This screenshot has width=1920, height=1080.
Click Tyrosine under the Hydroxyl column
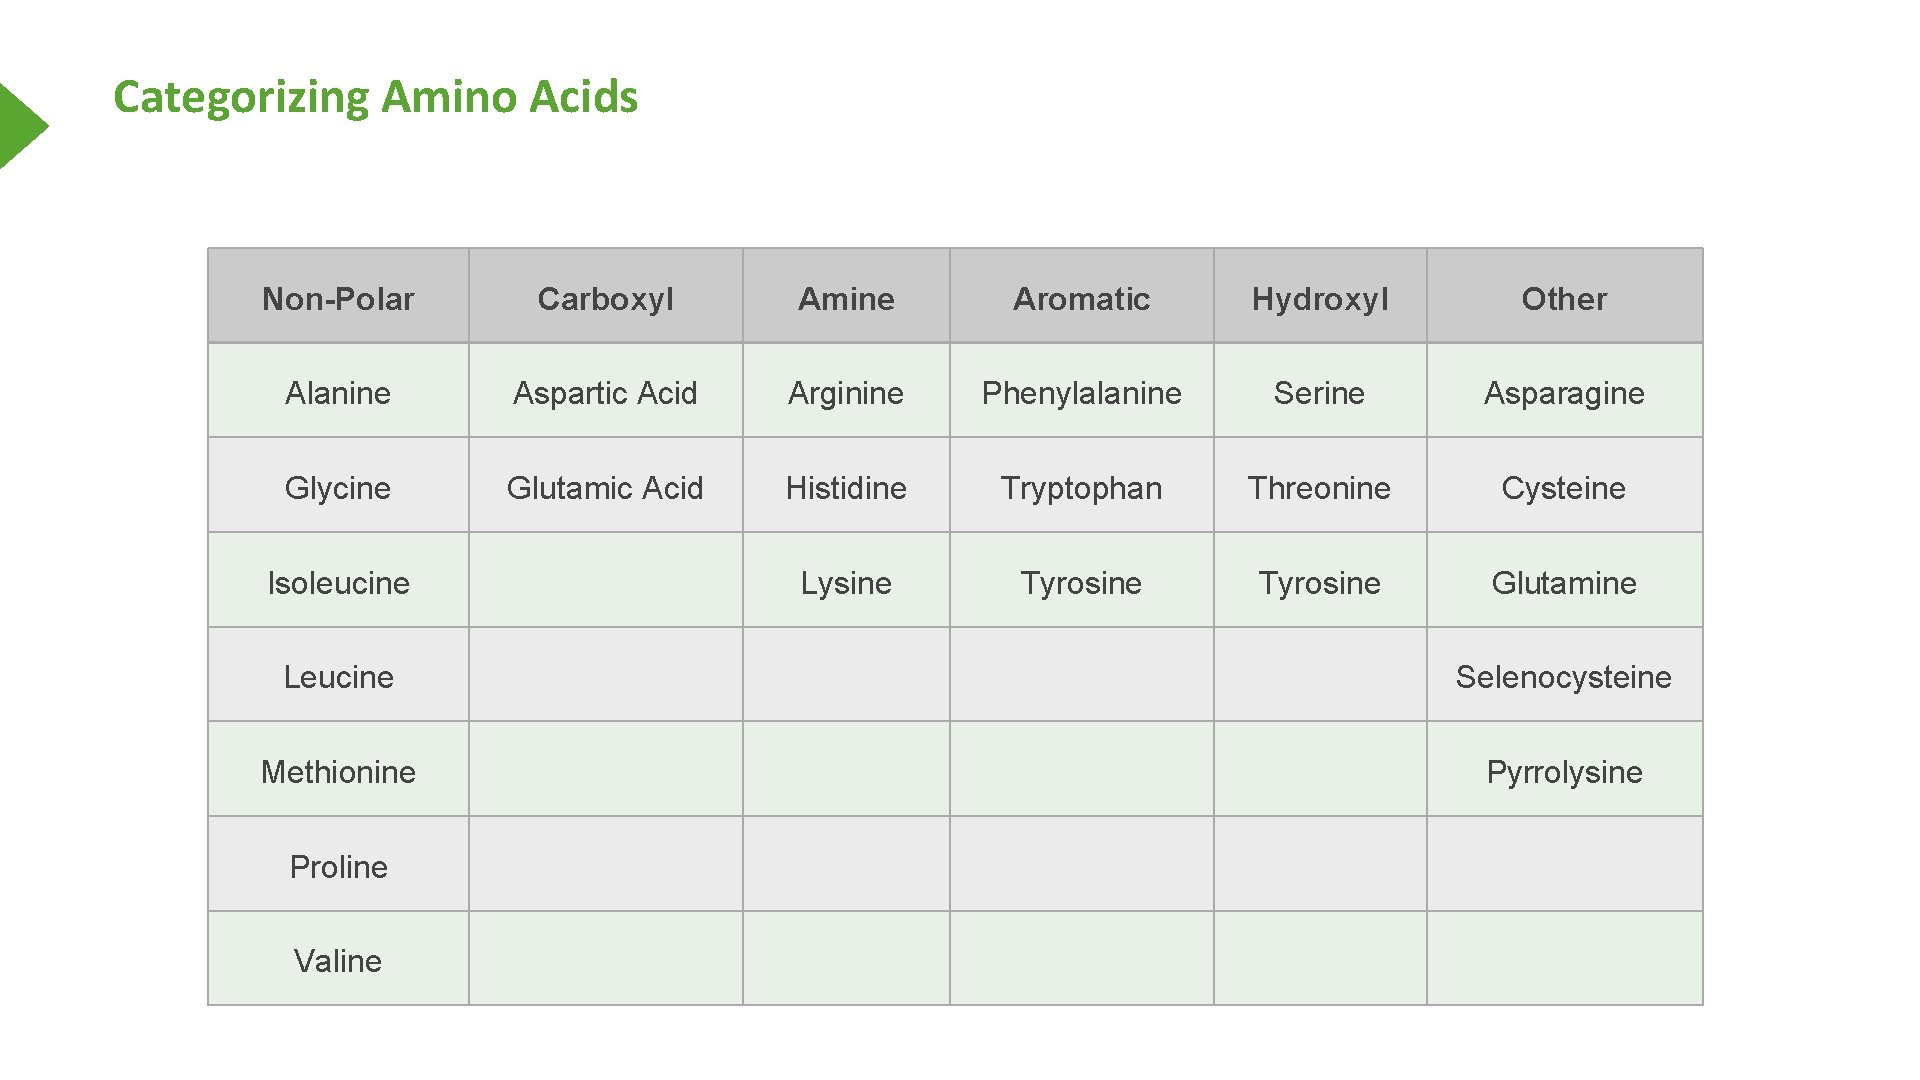point(1319,583)
